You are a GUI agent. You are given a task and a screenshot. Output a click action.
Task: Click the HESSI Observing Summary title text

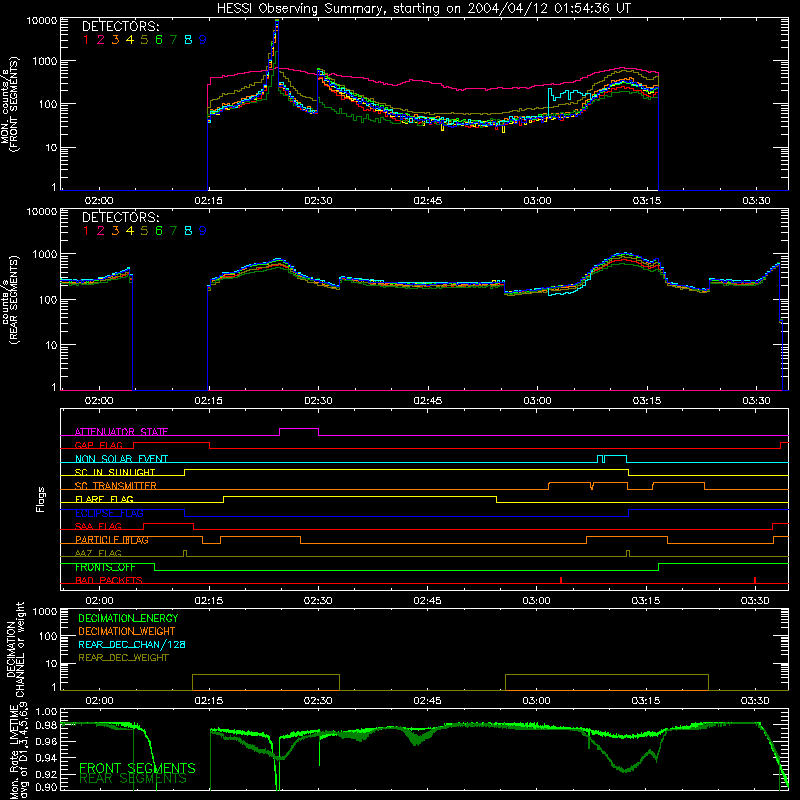423,9
